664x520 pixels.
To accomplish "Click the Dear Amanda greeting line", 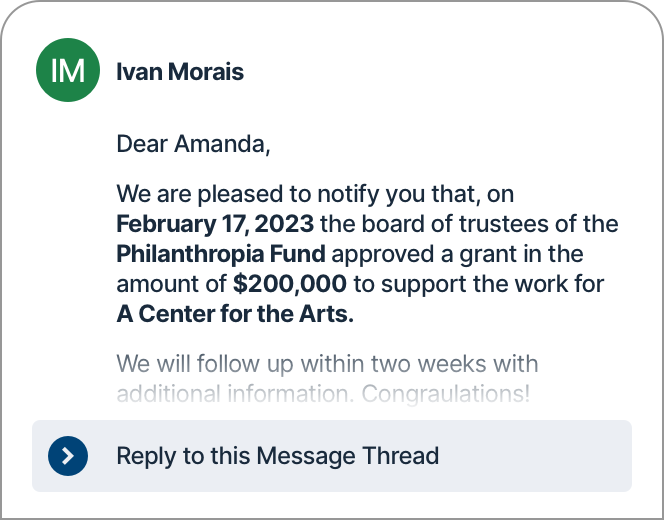I will [x=193, y=144].
